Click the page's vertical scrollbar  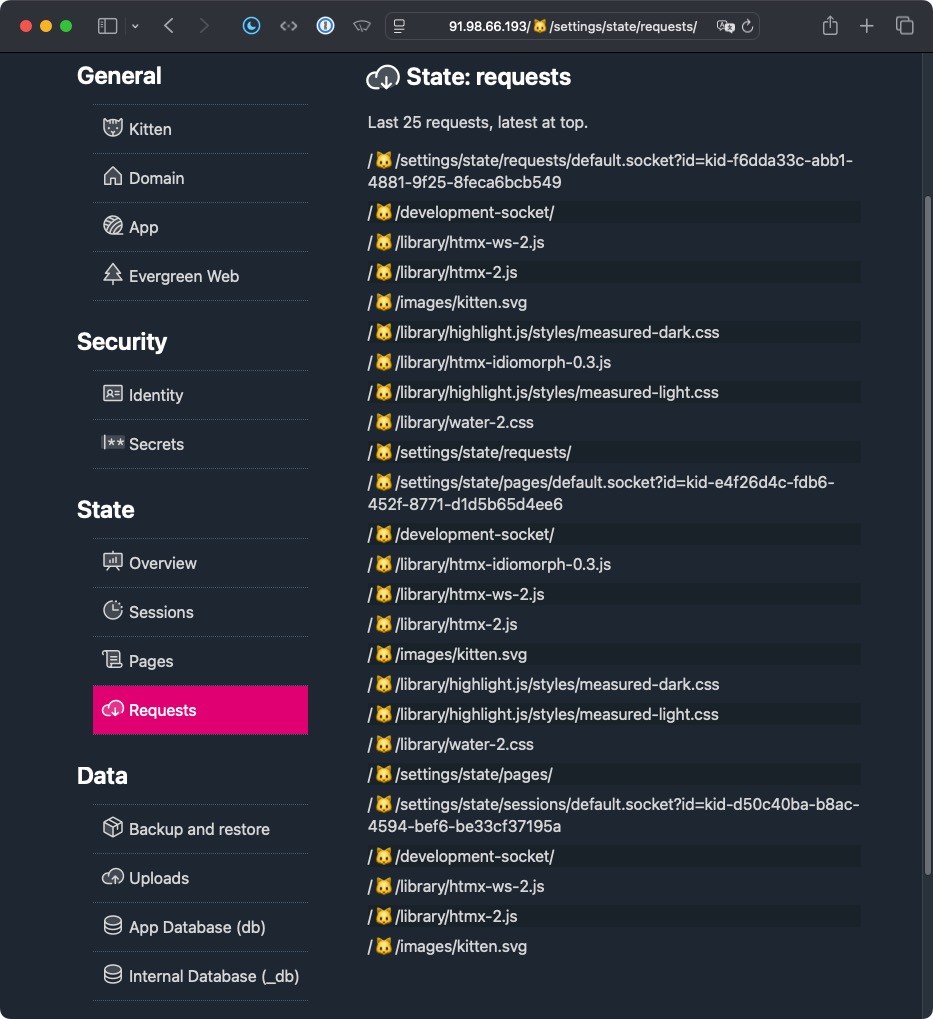pyautogui.click(x=927, y=500)
